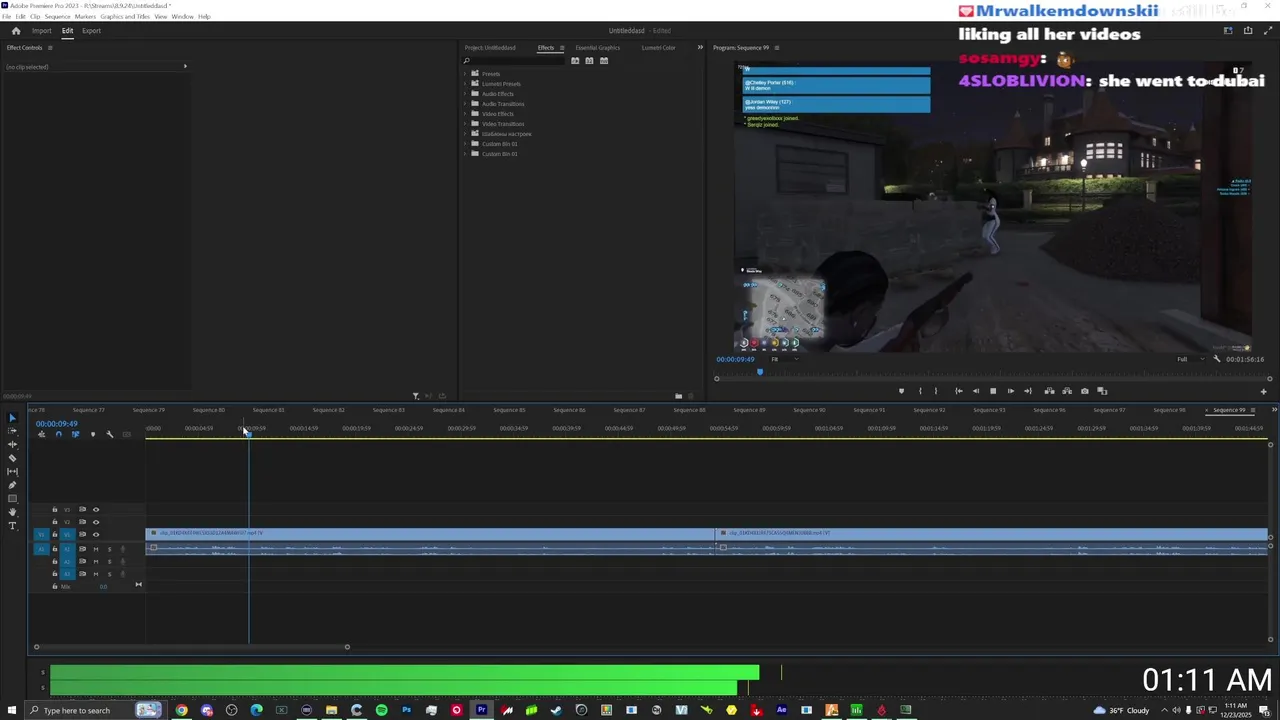Screen dimensions: 1280x720
Task: Focus the Effects search field
Action: pyautogui.click(x=515, y=61)
